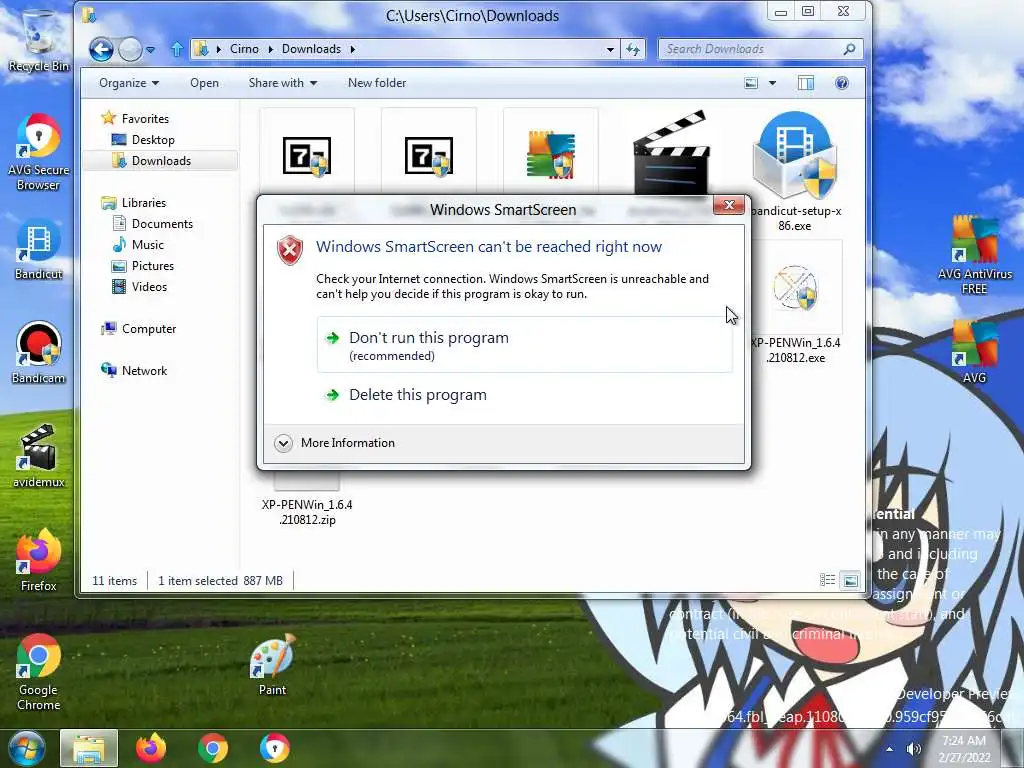
Task: Select the AVG installer file icon
Action: pyautogui.click(x=551, y=154)
